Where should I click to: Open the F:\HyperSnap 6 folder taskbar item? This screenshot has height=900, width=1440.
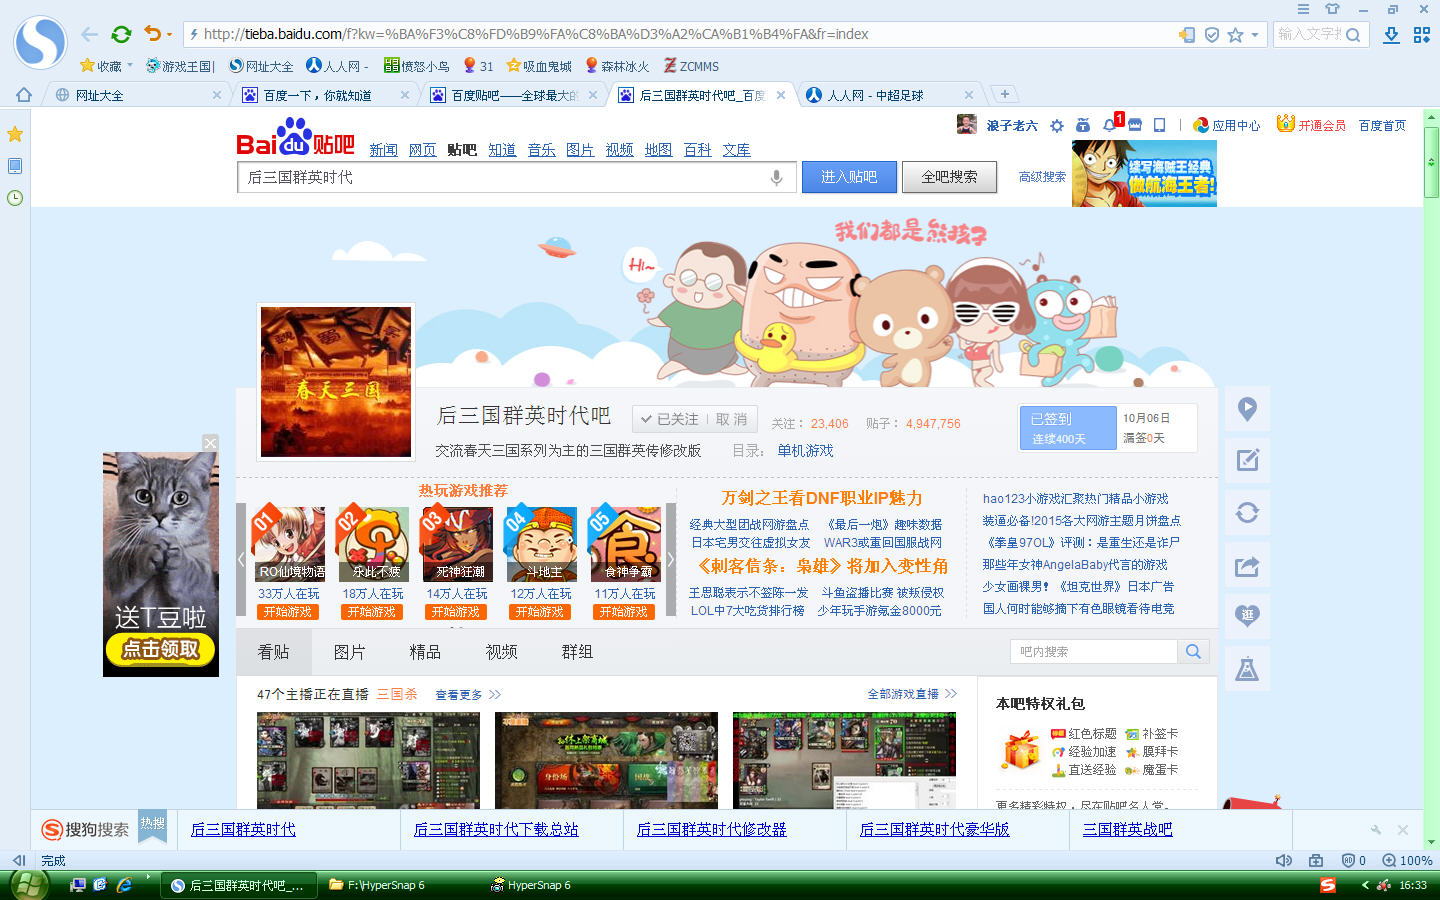378,885
